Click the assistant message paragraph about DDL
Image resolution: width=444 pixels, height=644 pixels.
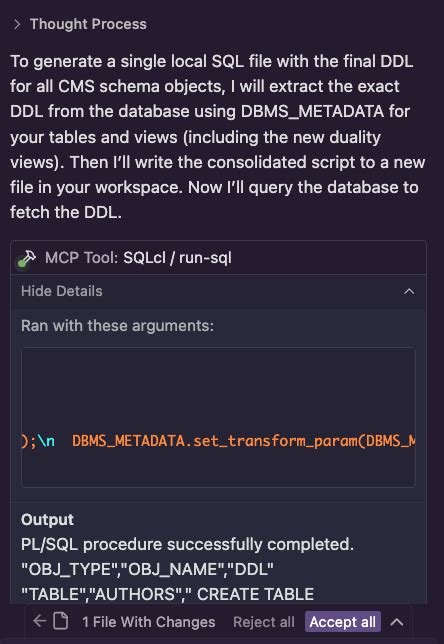(x=218, y=136)
